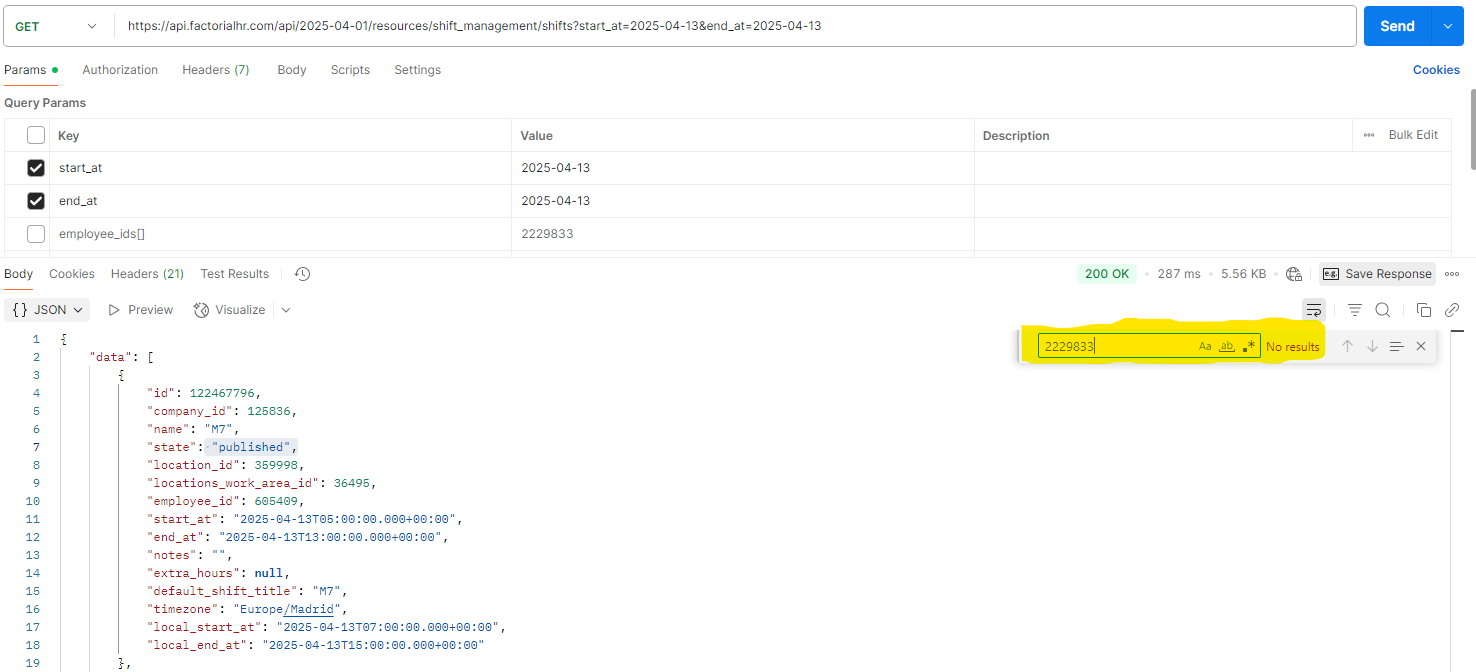Screen dimensions: 1476x672
Task: Click the end_at key cell
Action: 280,201
